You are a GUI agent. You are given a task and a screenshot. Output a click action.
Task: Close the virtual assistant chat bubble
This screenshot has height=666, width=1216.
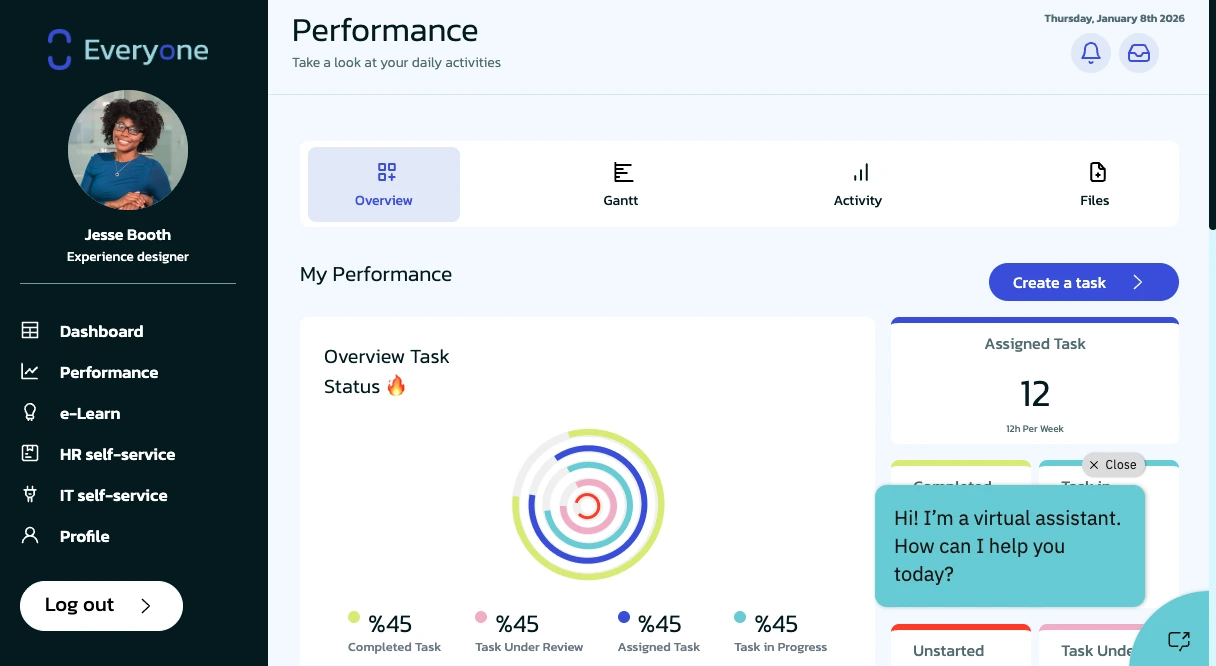click(x=1113, y=465)
